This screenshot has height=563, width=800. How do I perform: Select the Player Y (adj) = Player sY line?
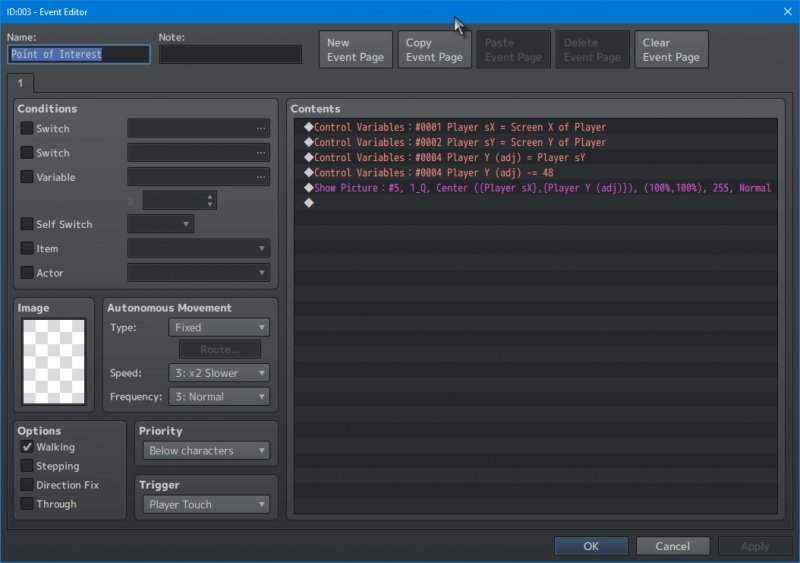pyautogui.click(x=535, y=158)
